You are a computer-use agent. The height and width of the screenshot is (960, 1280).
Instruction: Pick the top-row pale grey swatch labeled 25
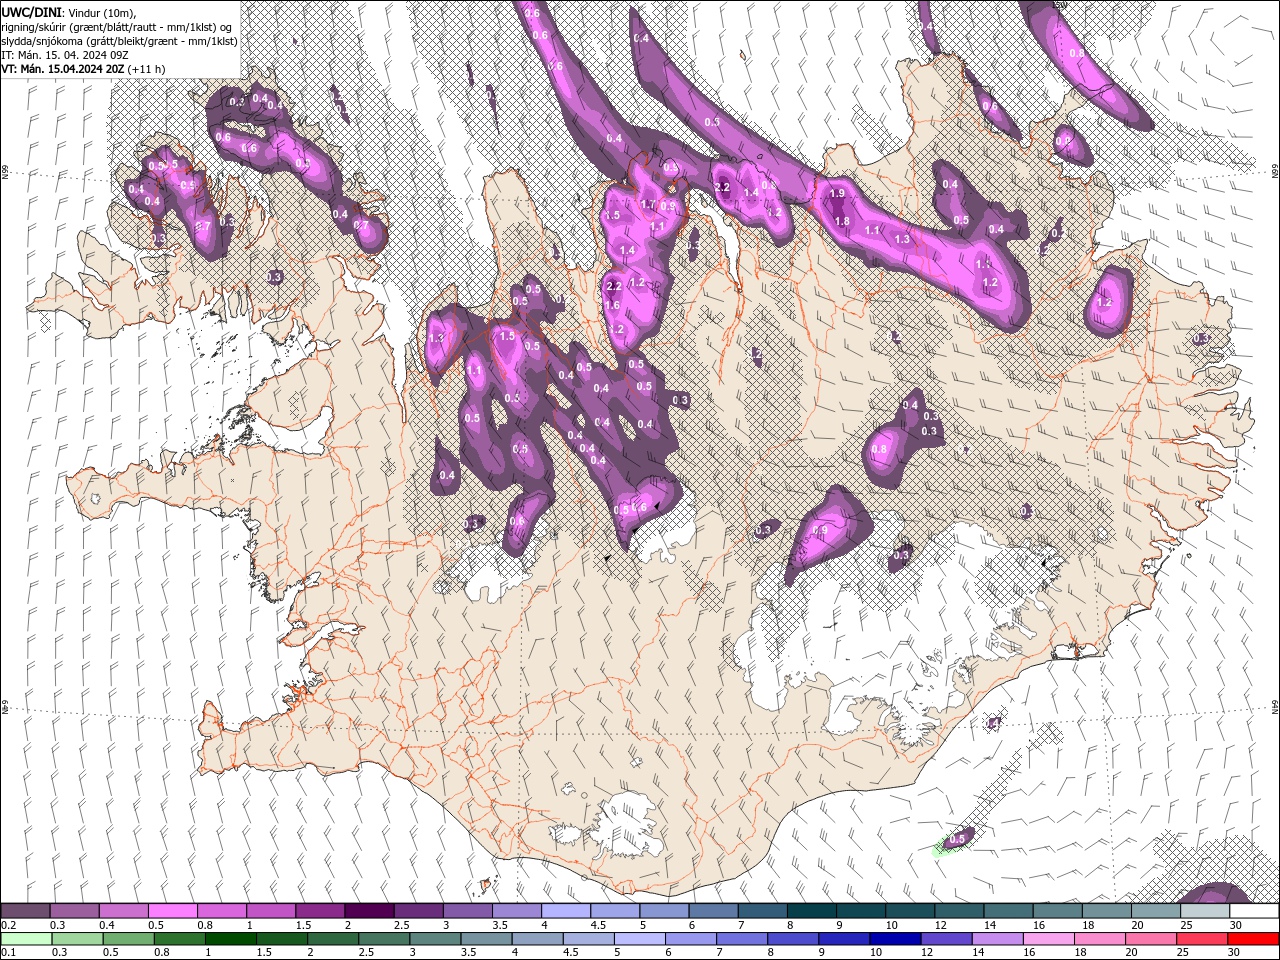(1205, 911)
